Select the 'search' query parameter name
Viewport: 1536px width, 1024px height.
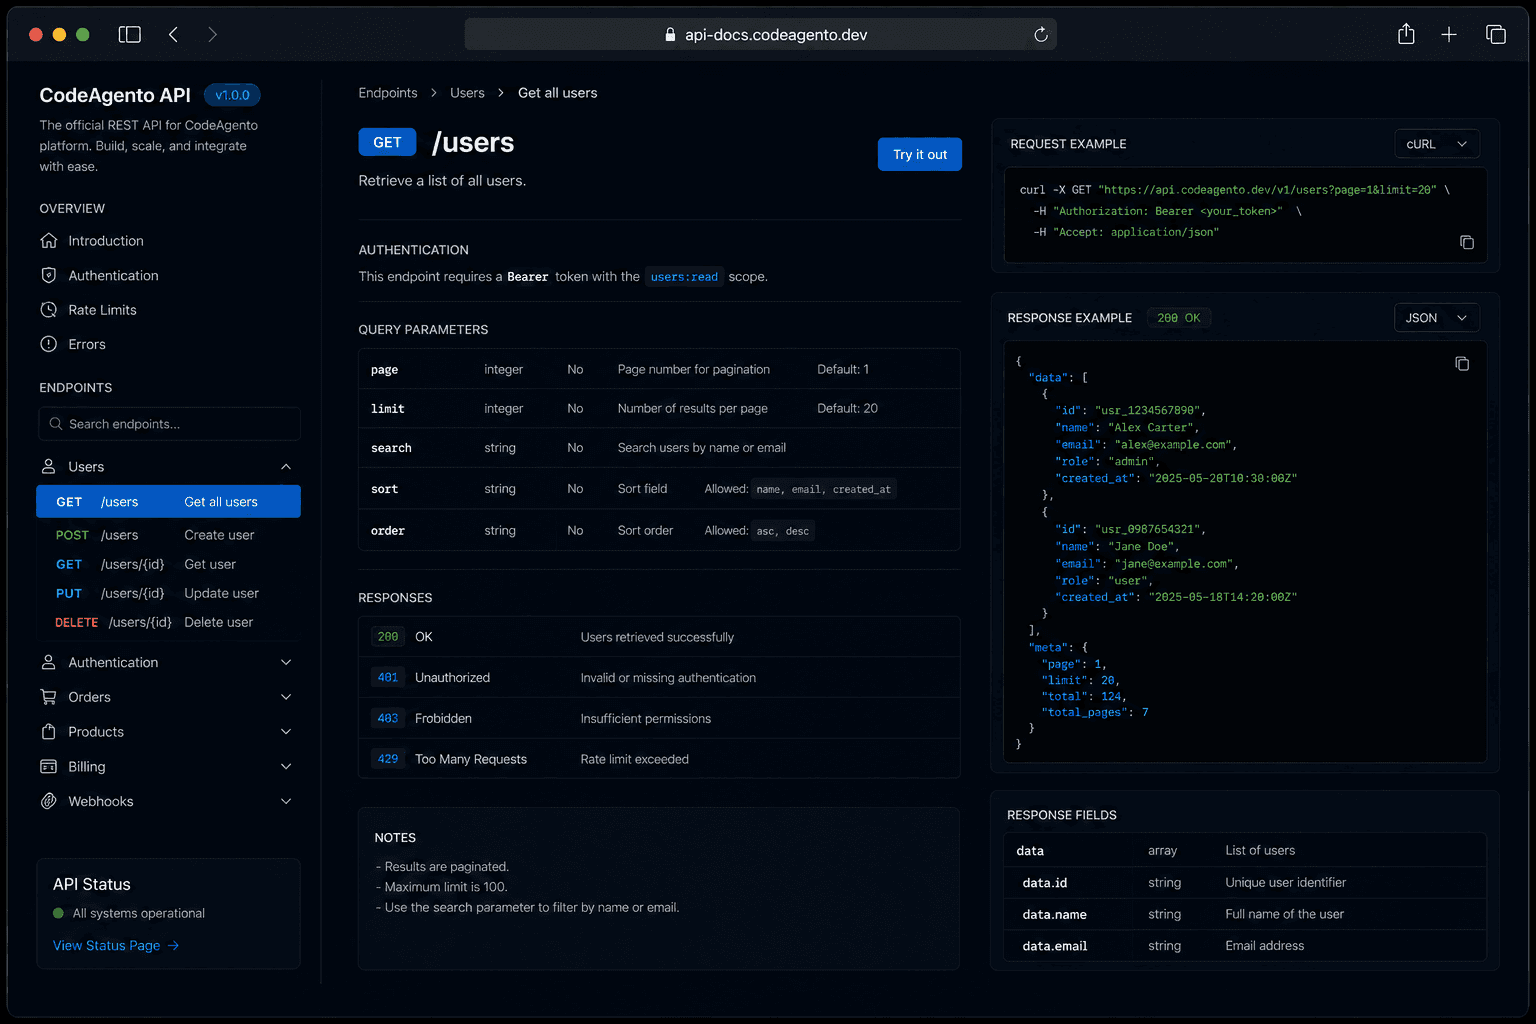click(x=391, y=448)
